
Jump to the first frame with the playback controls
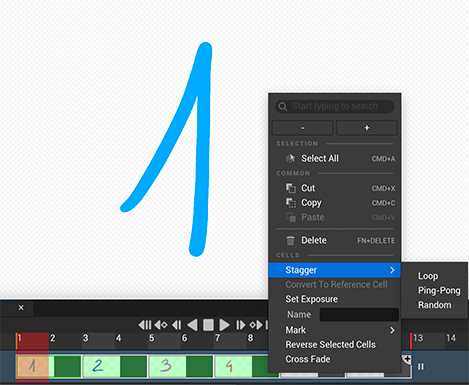(145, 325)
